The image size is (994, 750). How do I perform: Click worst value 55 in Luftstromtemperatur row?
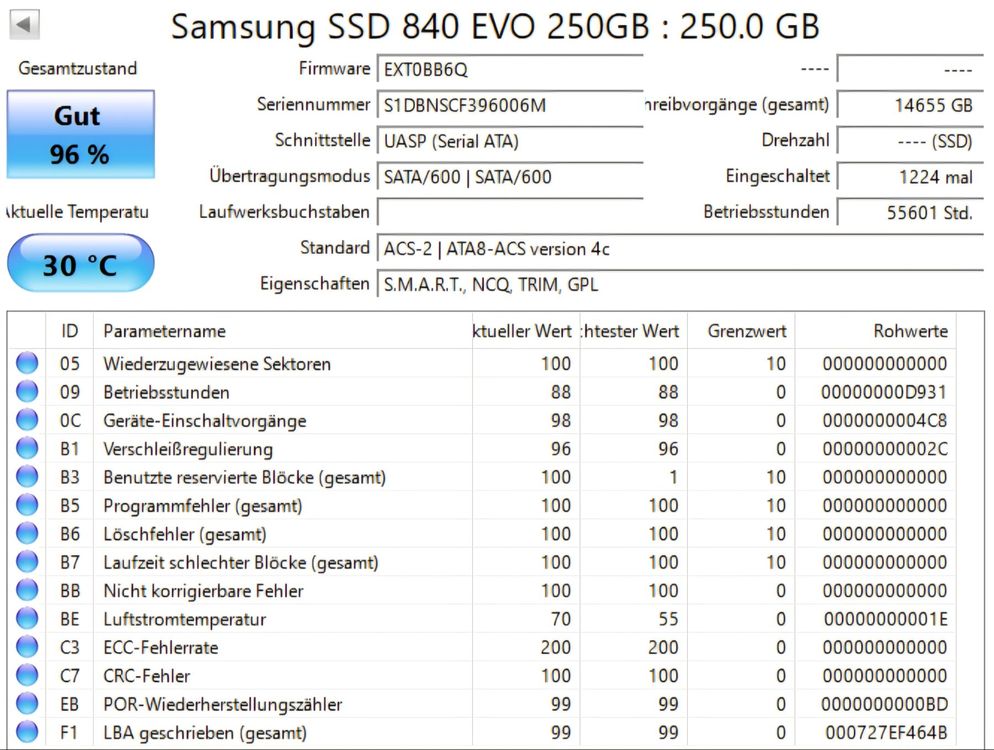(x=668, y=619)
